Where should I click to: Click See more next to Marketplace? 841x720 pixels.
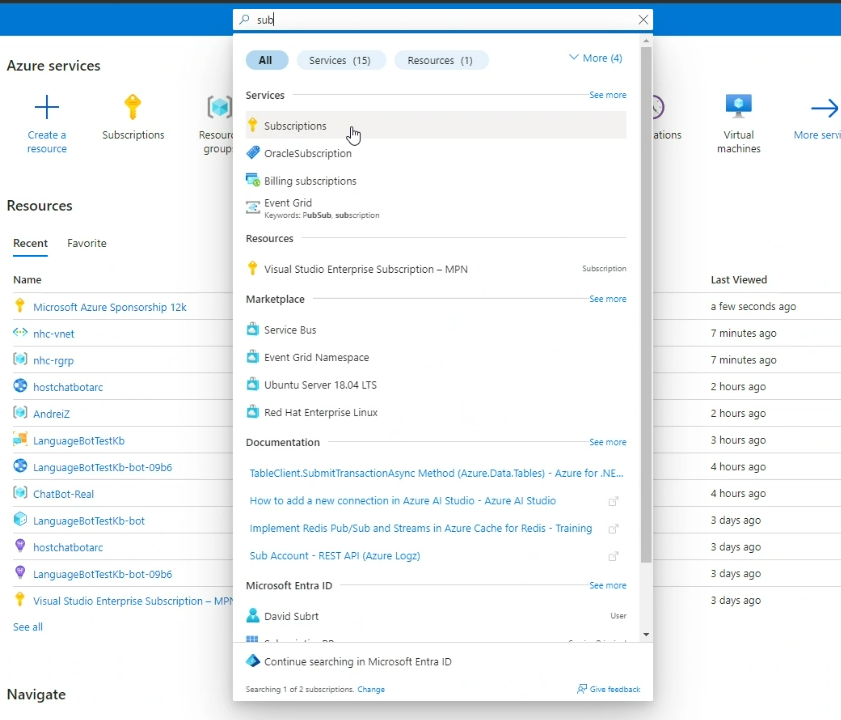tap(607, 299)
